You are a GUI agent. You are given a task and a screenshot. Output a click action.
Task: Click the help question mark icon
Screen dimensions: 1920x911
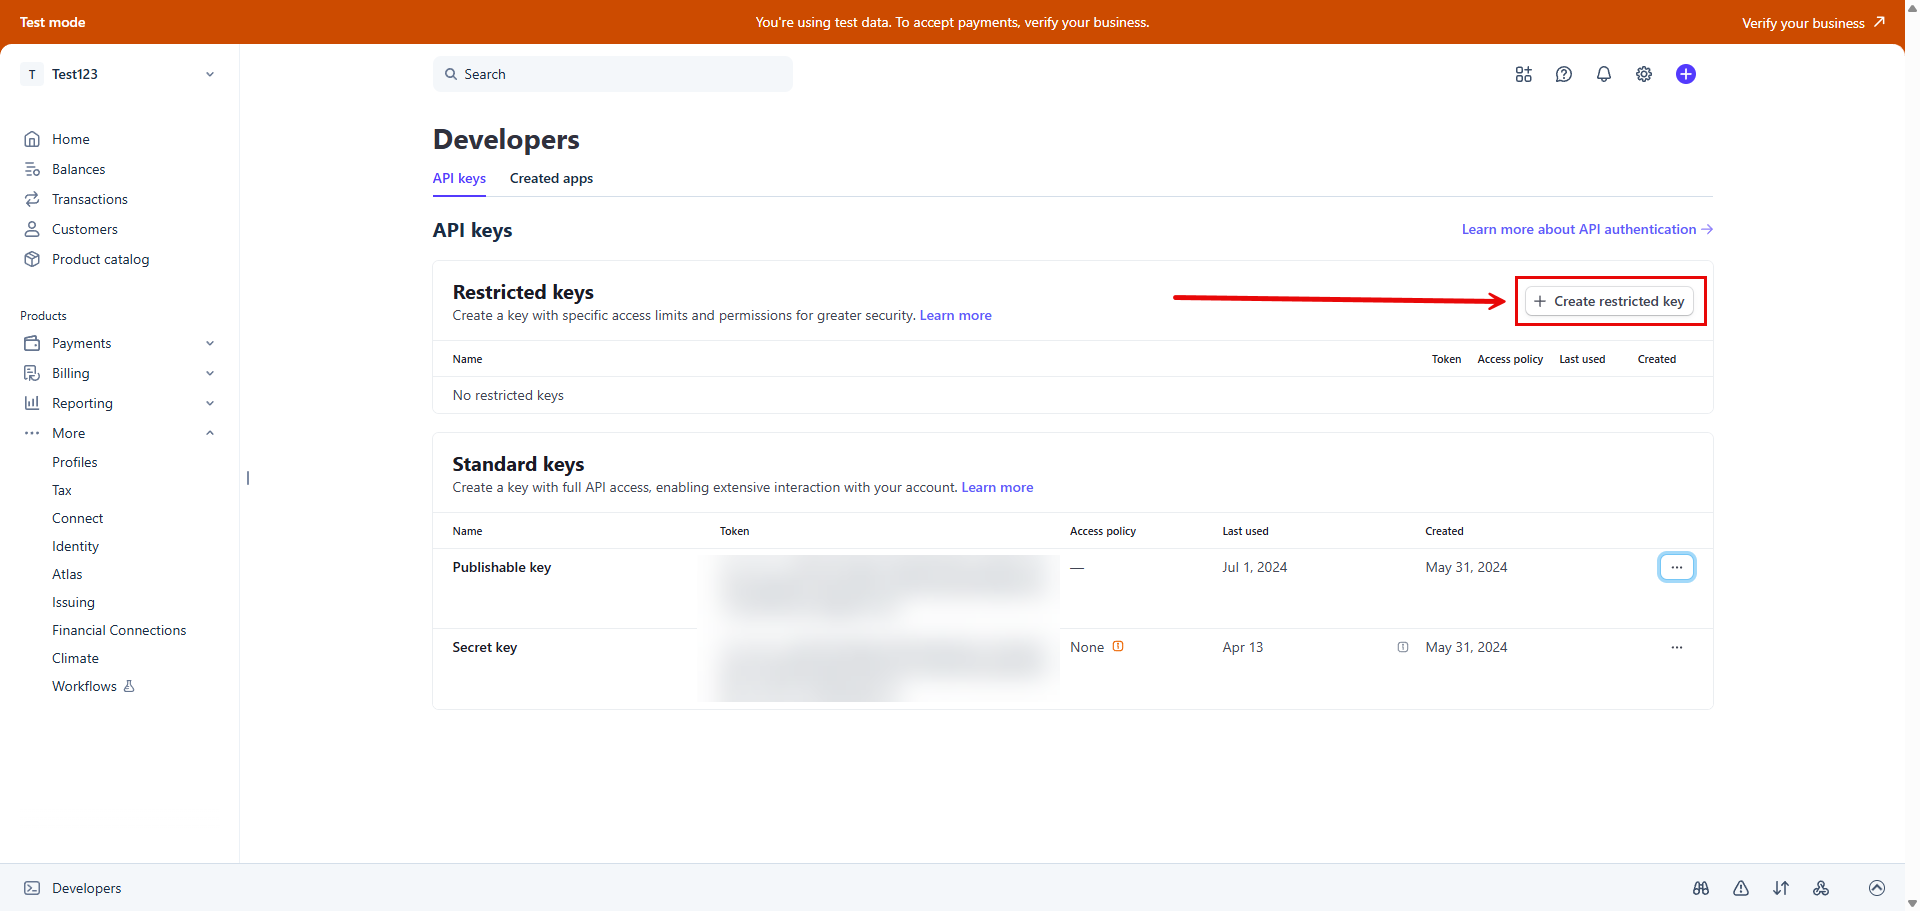pos(1563,74)
